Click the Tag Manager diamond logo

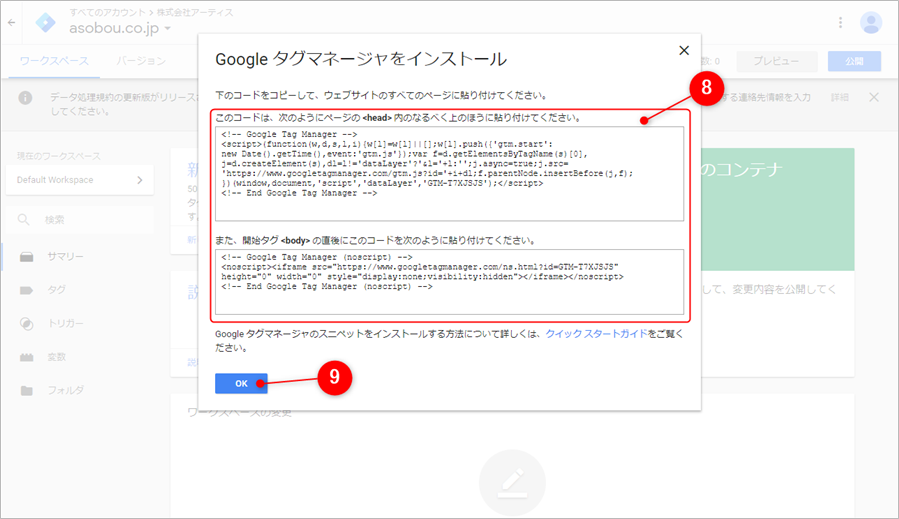(45, 23)
